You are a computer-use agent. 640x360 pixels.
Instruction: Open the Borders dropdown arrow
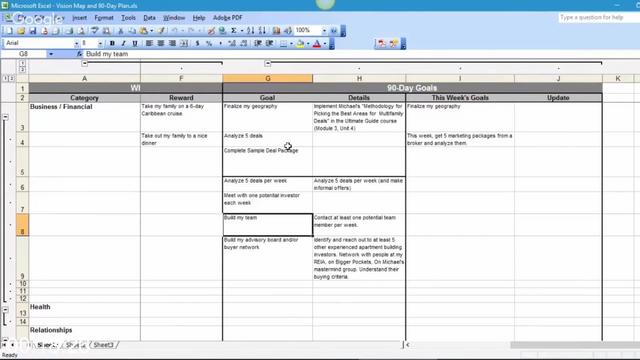coord(291,43)
